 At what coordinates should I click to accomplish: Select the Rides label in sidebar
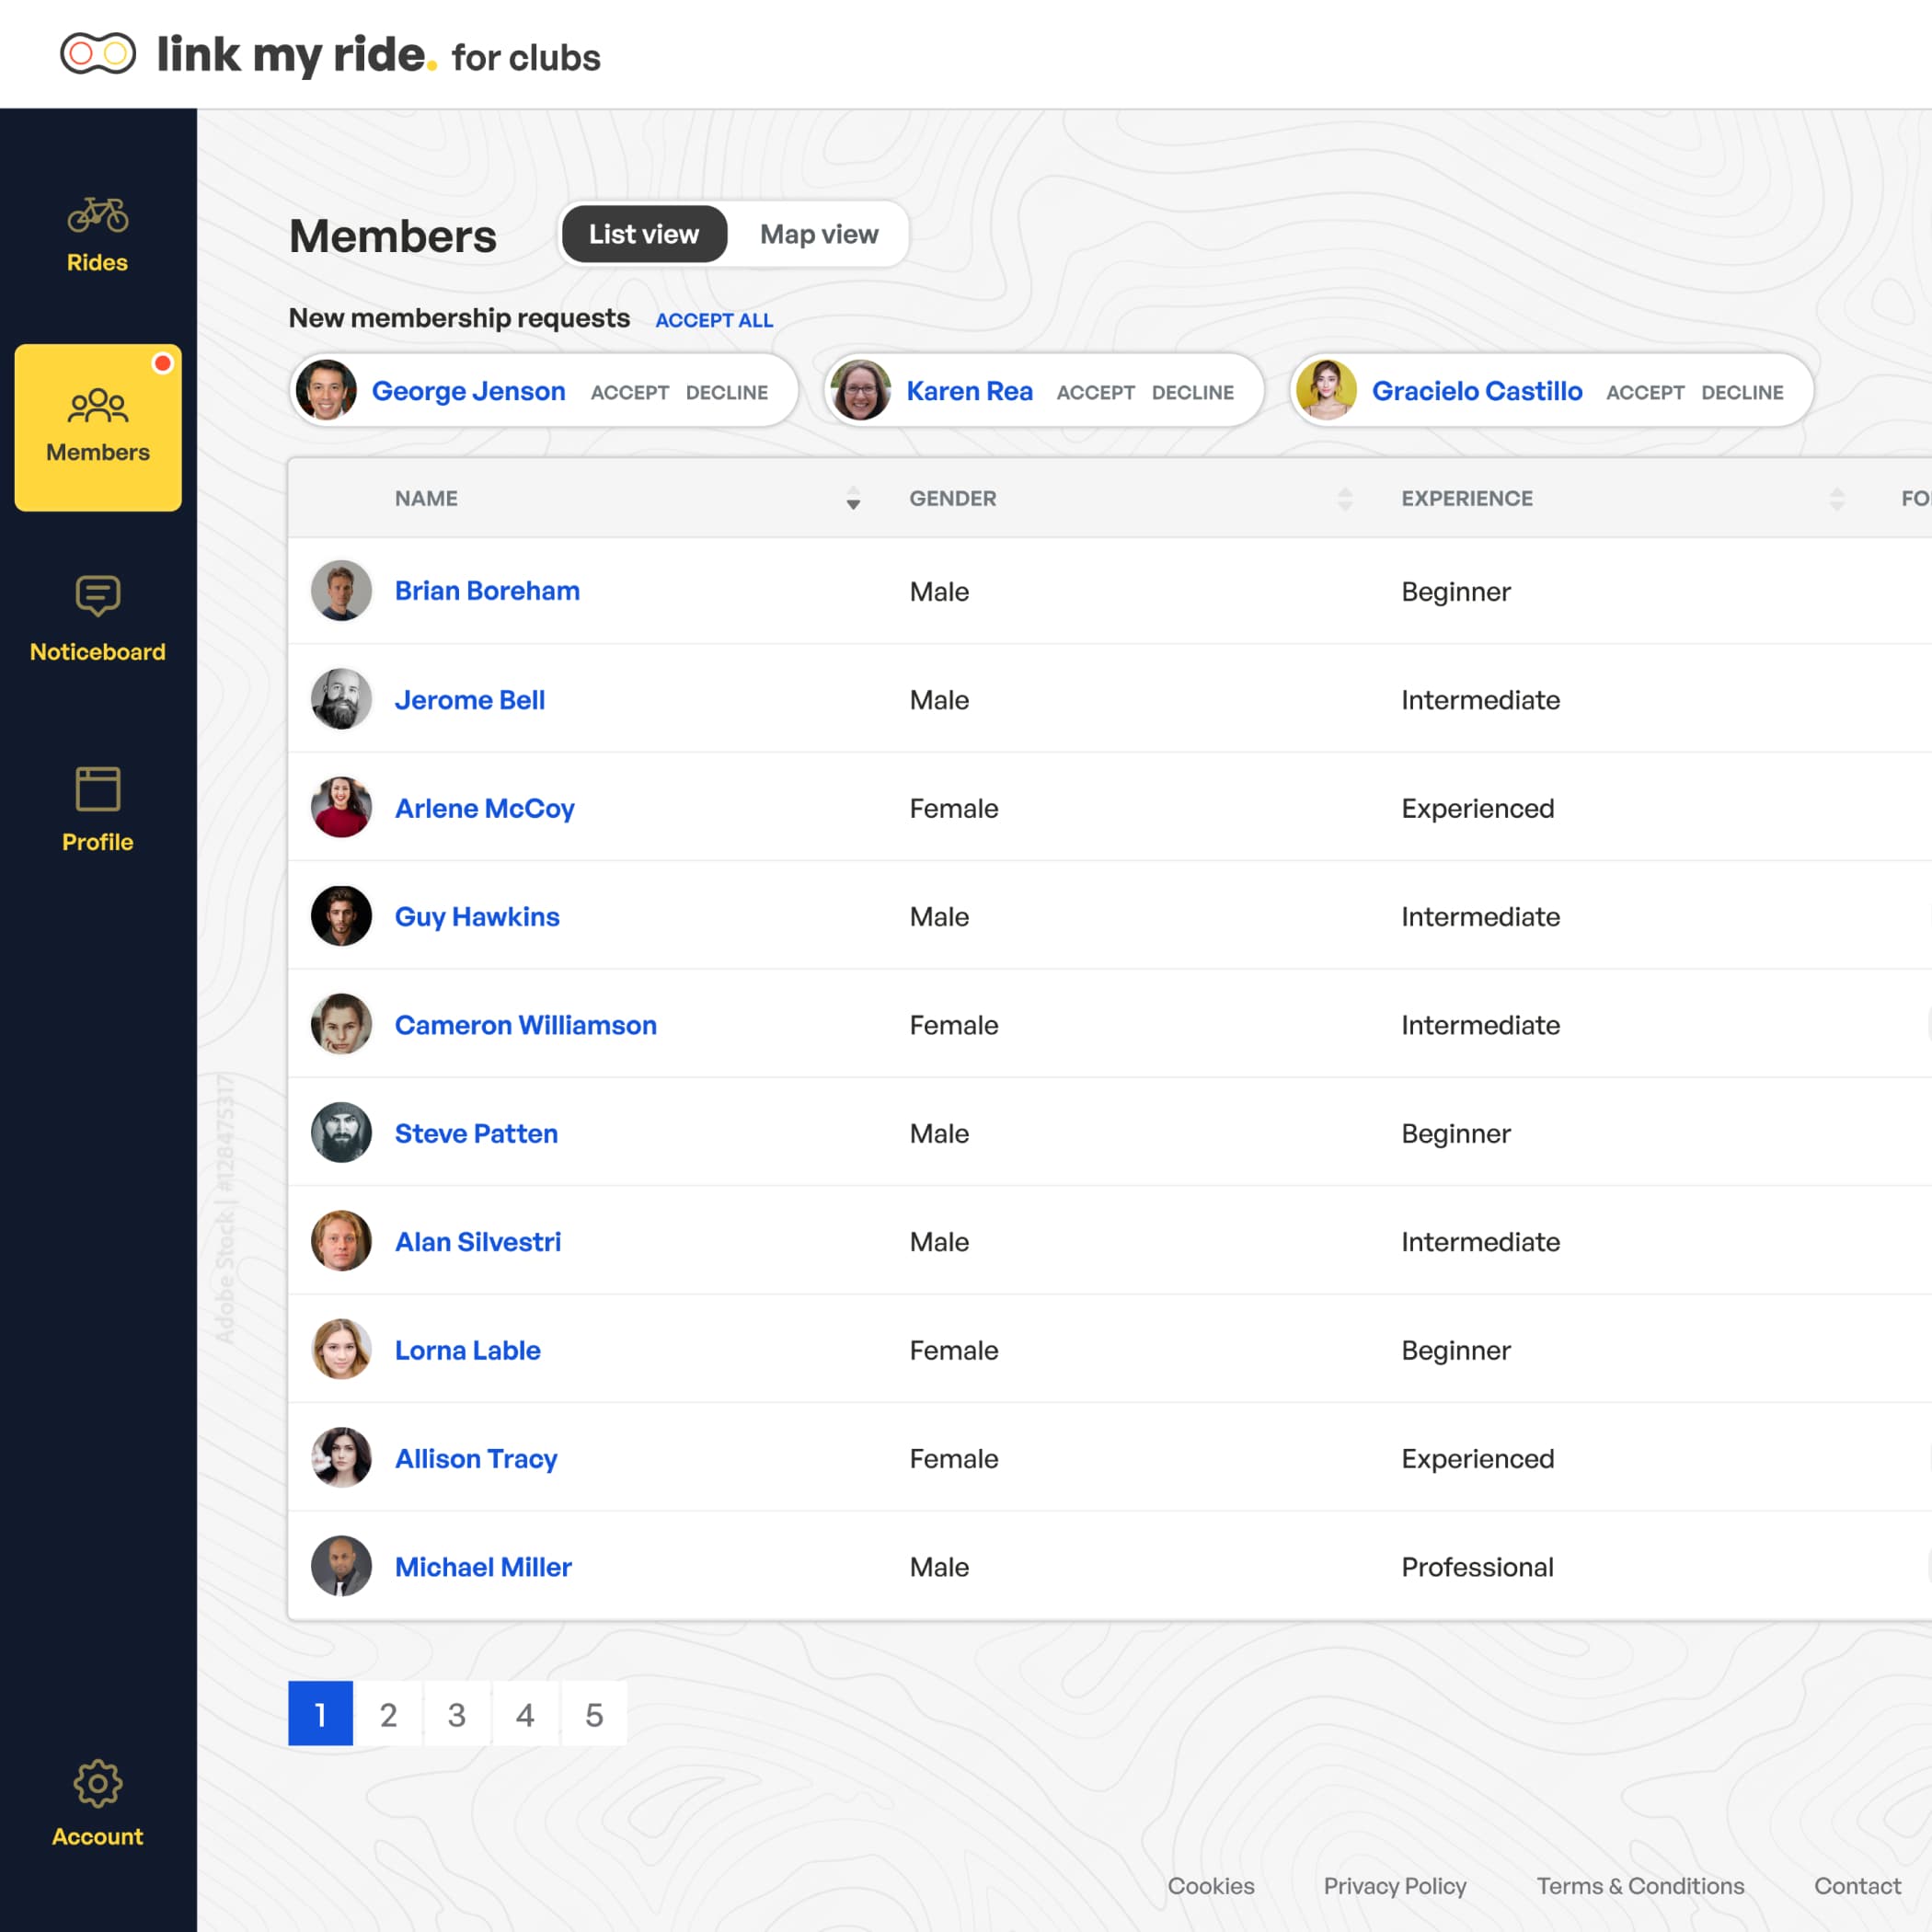coord(97,262)
